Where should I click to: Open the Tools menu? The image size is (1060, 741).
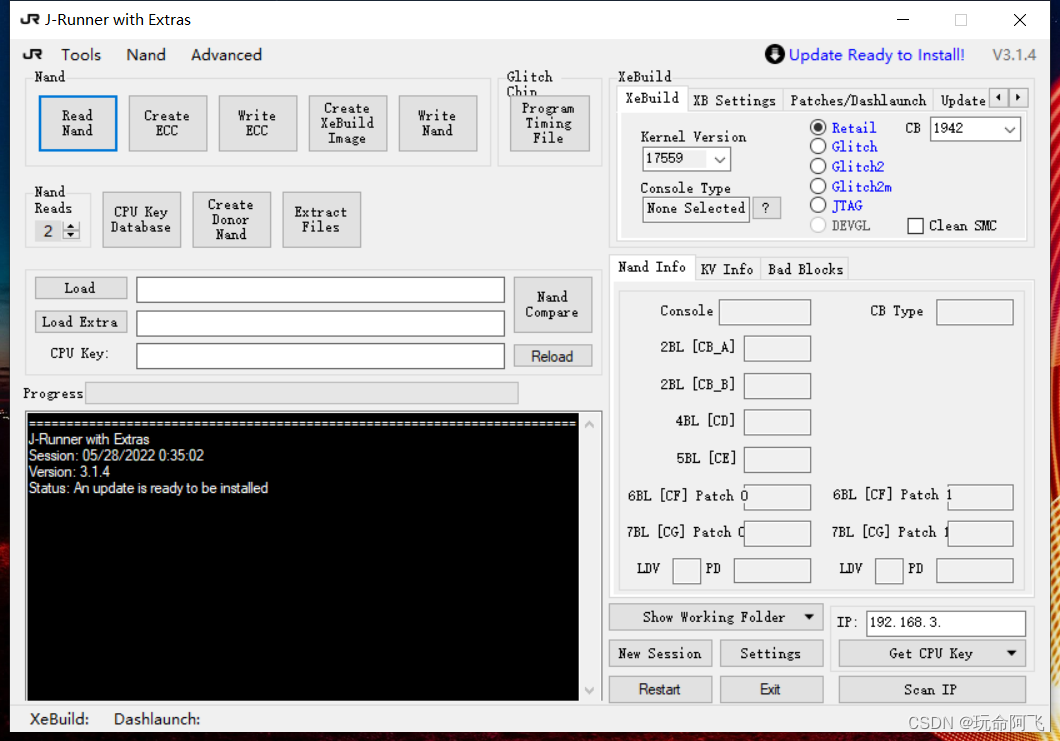coord(81,55)
